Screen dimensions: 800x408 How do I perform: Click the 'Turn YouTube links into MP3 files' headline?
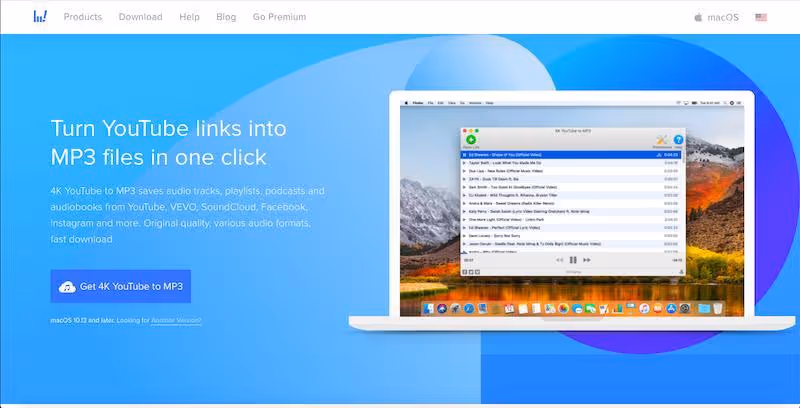pos(168,142)
